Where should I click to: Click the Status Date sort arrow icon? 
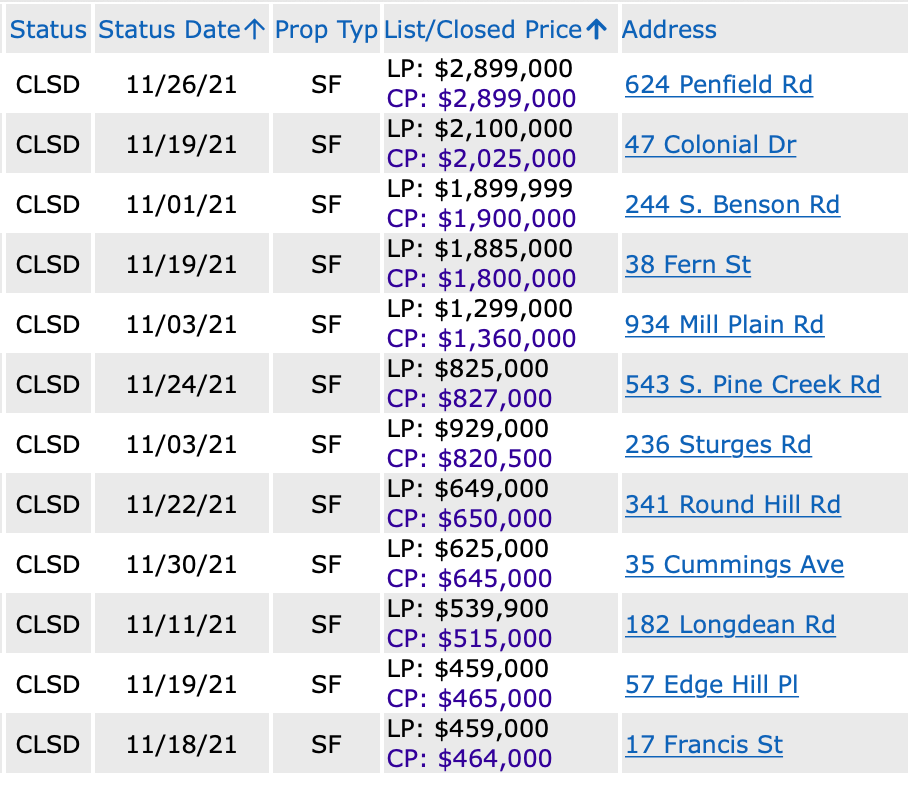point(255,30)
